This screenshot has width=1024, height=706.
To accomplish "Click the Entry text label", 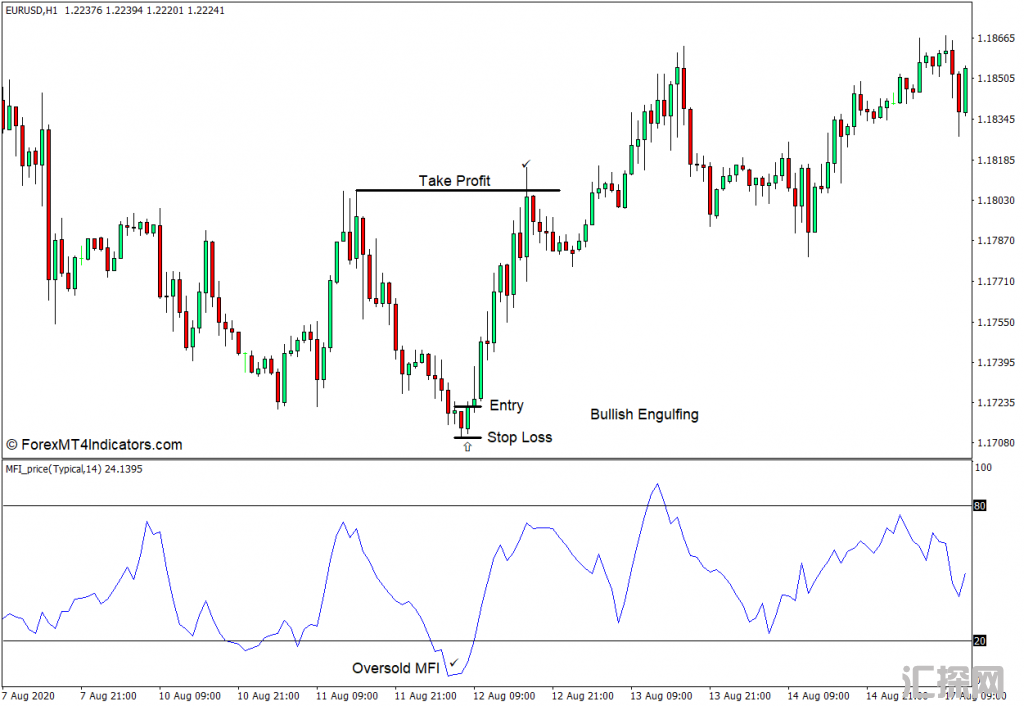I will 506,405.
